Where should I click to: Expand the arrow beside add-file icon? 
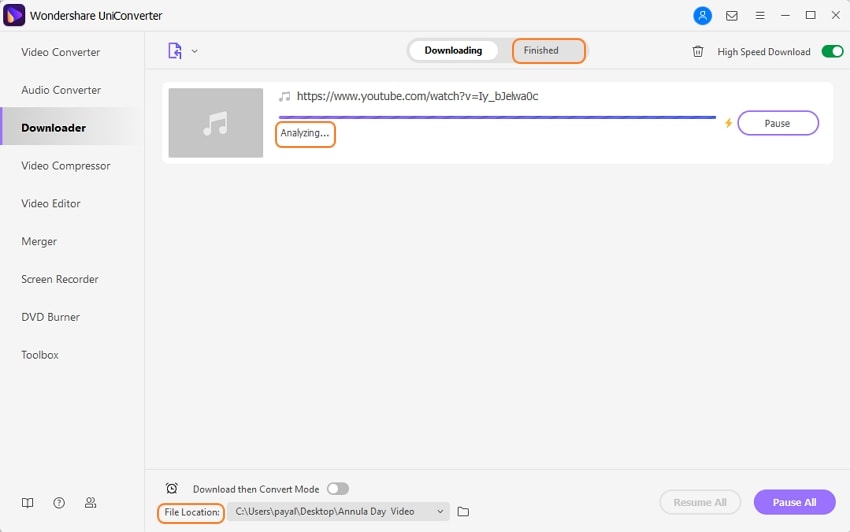[x=195, y=51]
